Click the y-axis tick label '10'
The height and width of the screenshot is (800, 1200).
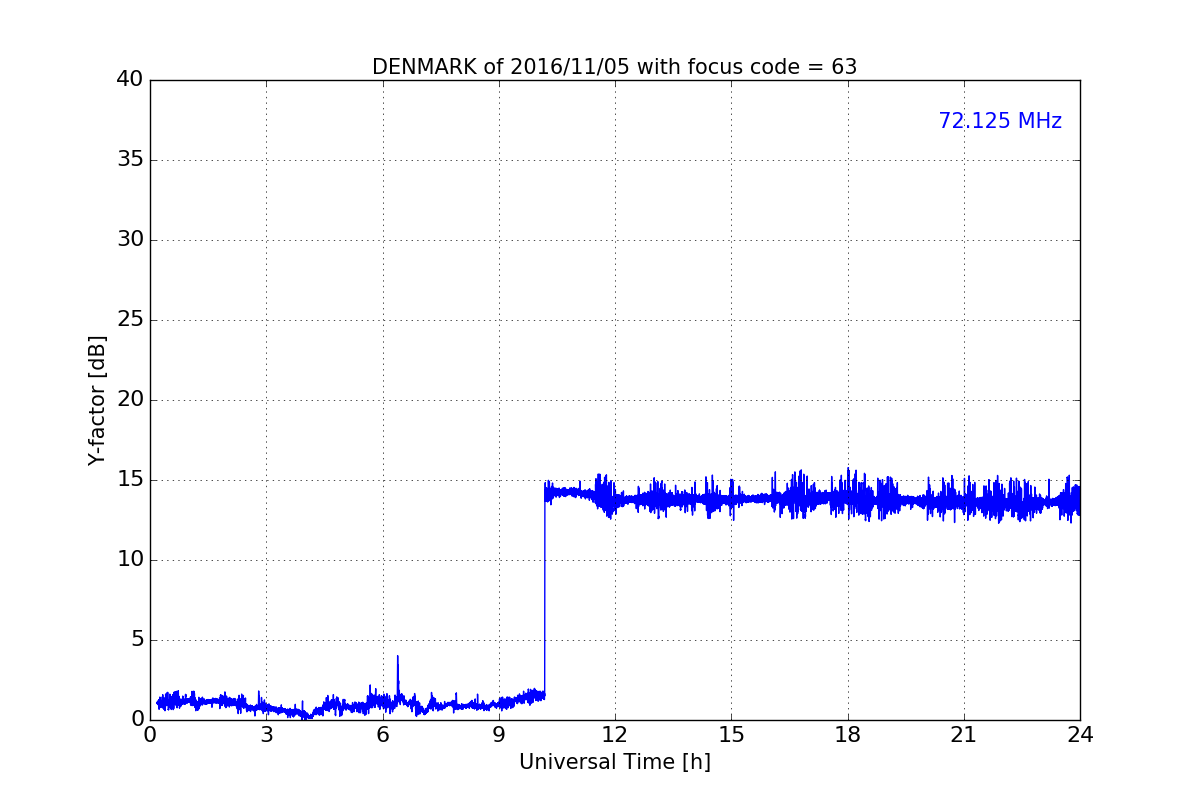130,560
